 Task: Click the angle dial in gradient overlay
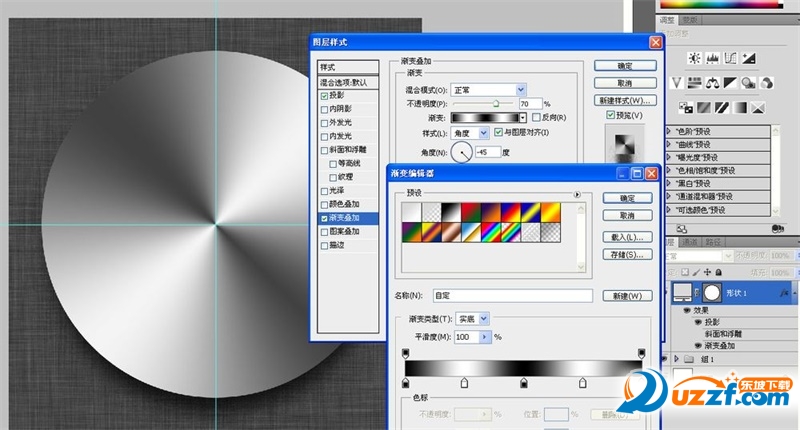pyautogui.click(x=462, y=153)
